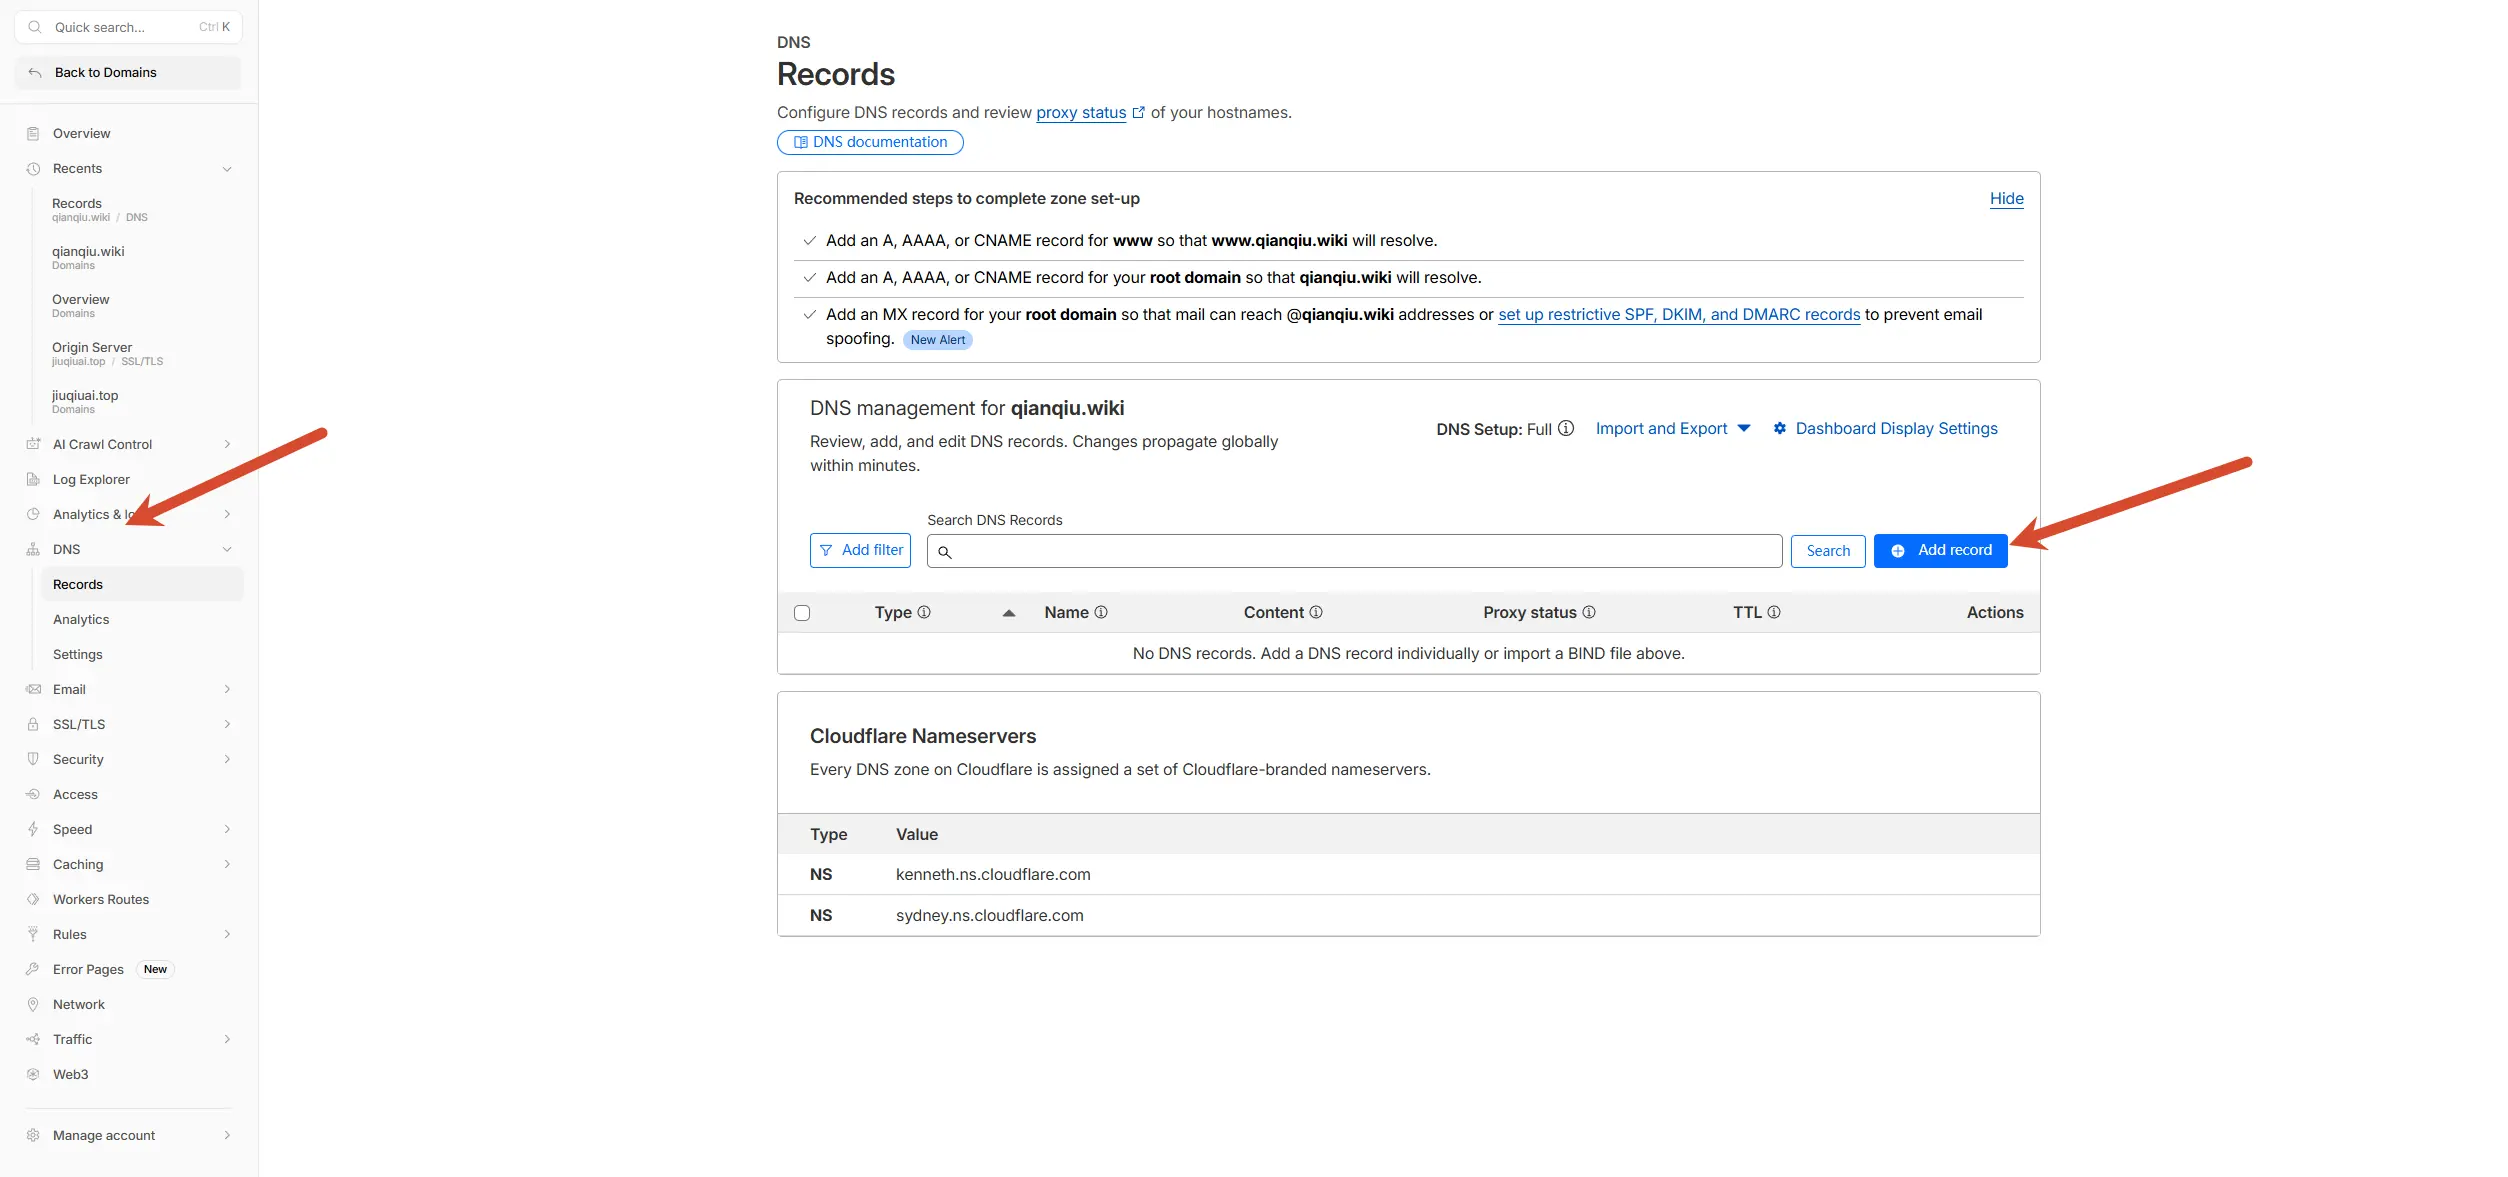Screen dimensions: 2508x1177
Task: Sort records by the Type column arrow
Action: coord(1009,613)
